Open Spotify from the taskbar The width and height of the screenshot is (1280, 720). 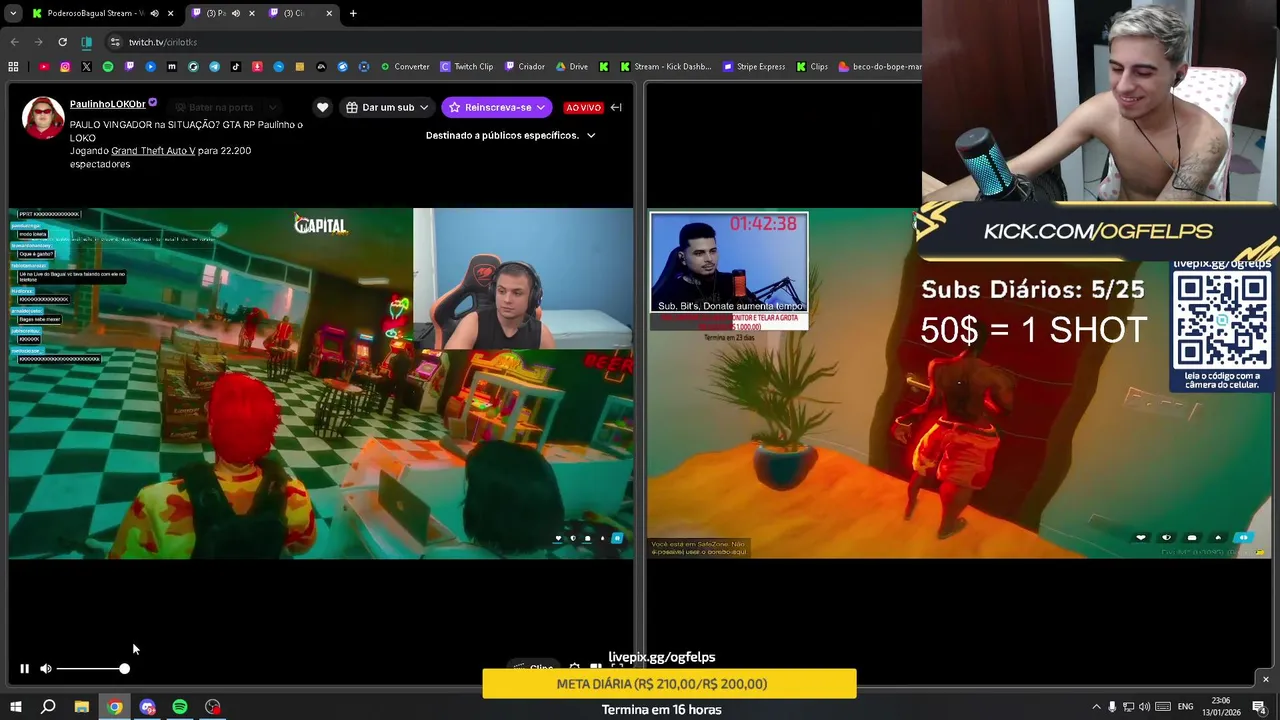180,707
